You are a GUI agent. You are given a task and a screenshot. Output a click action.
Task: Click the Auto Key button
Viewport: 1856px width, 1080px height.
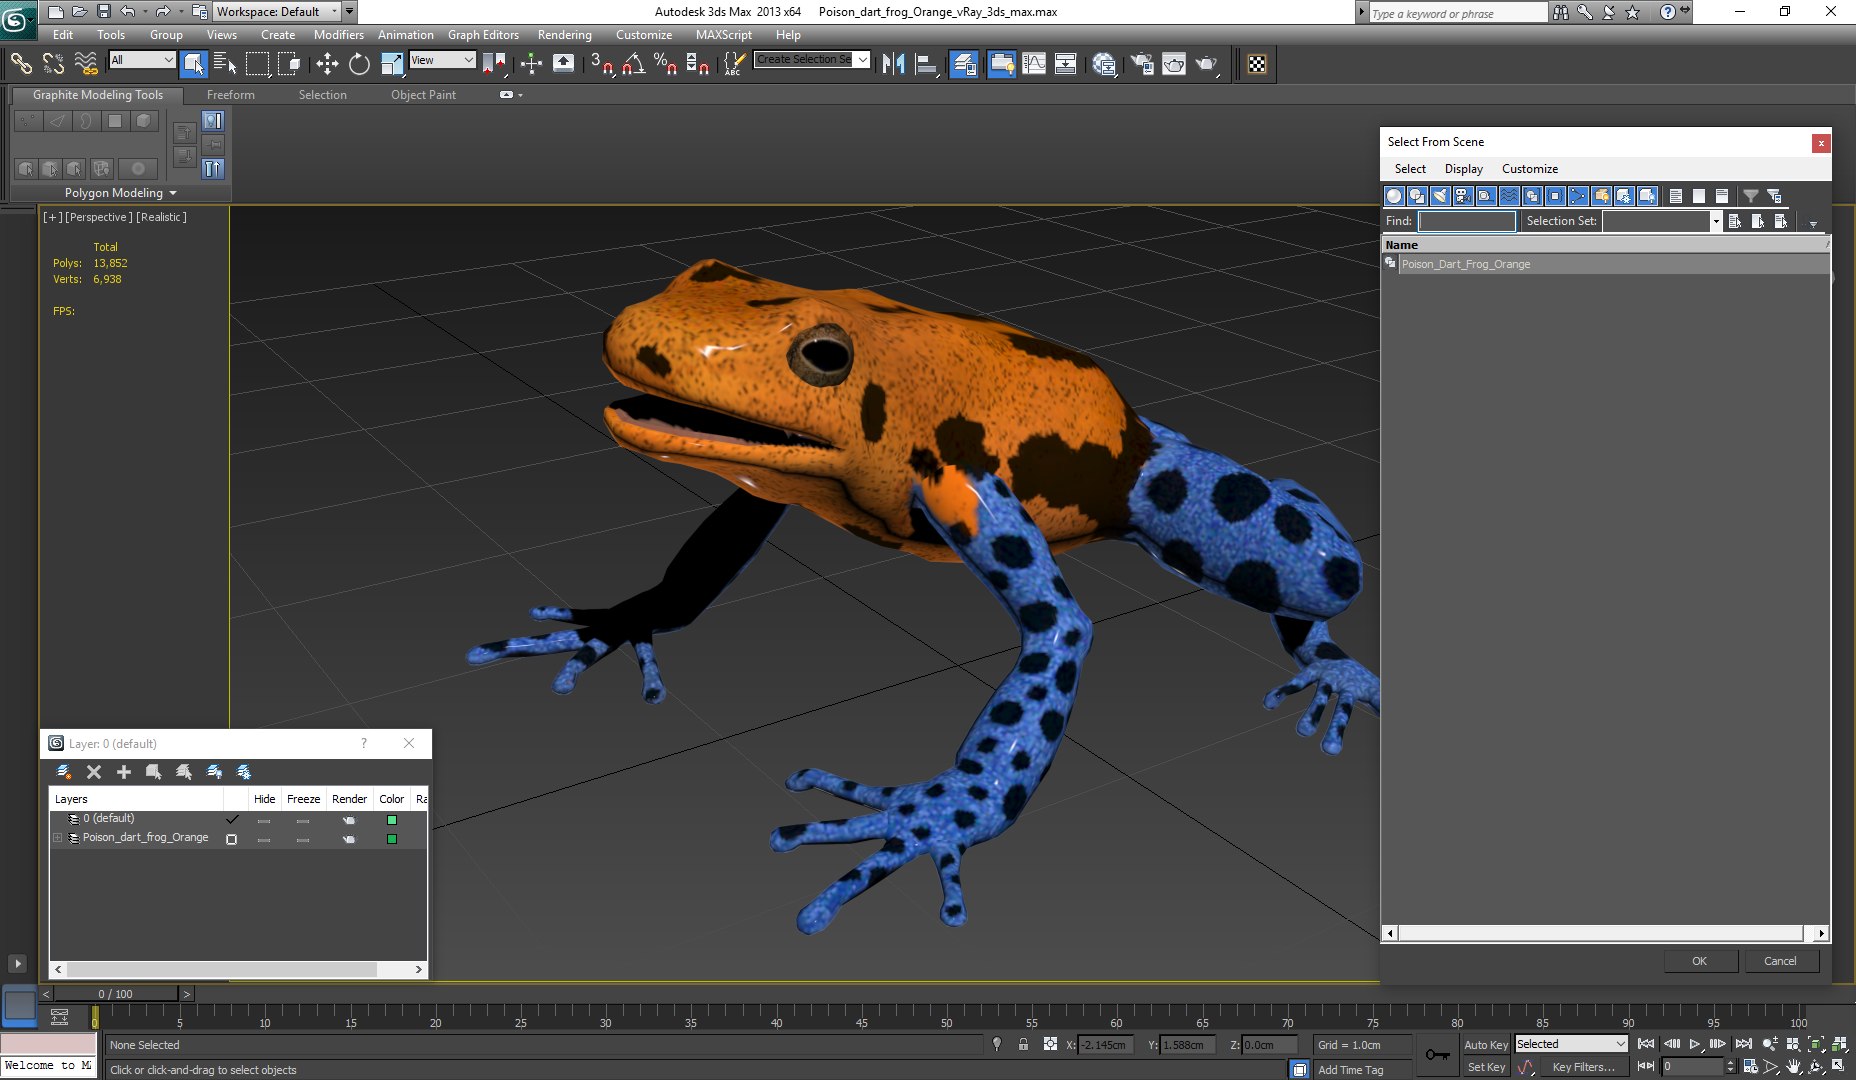(x=1485, y=1045)
